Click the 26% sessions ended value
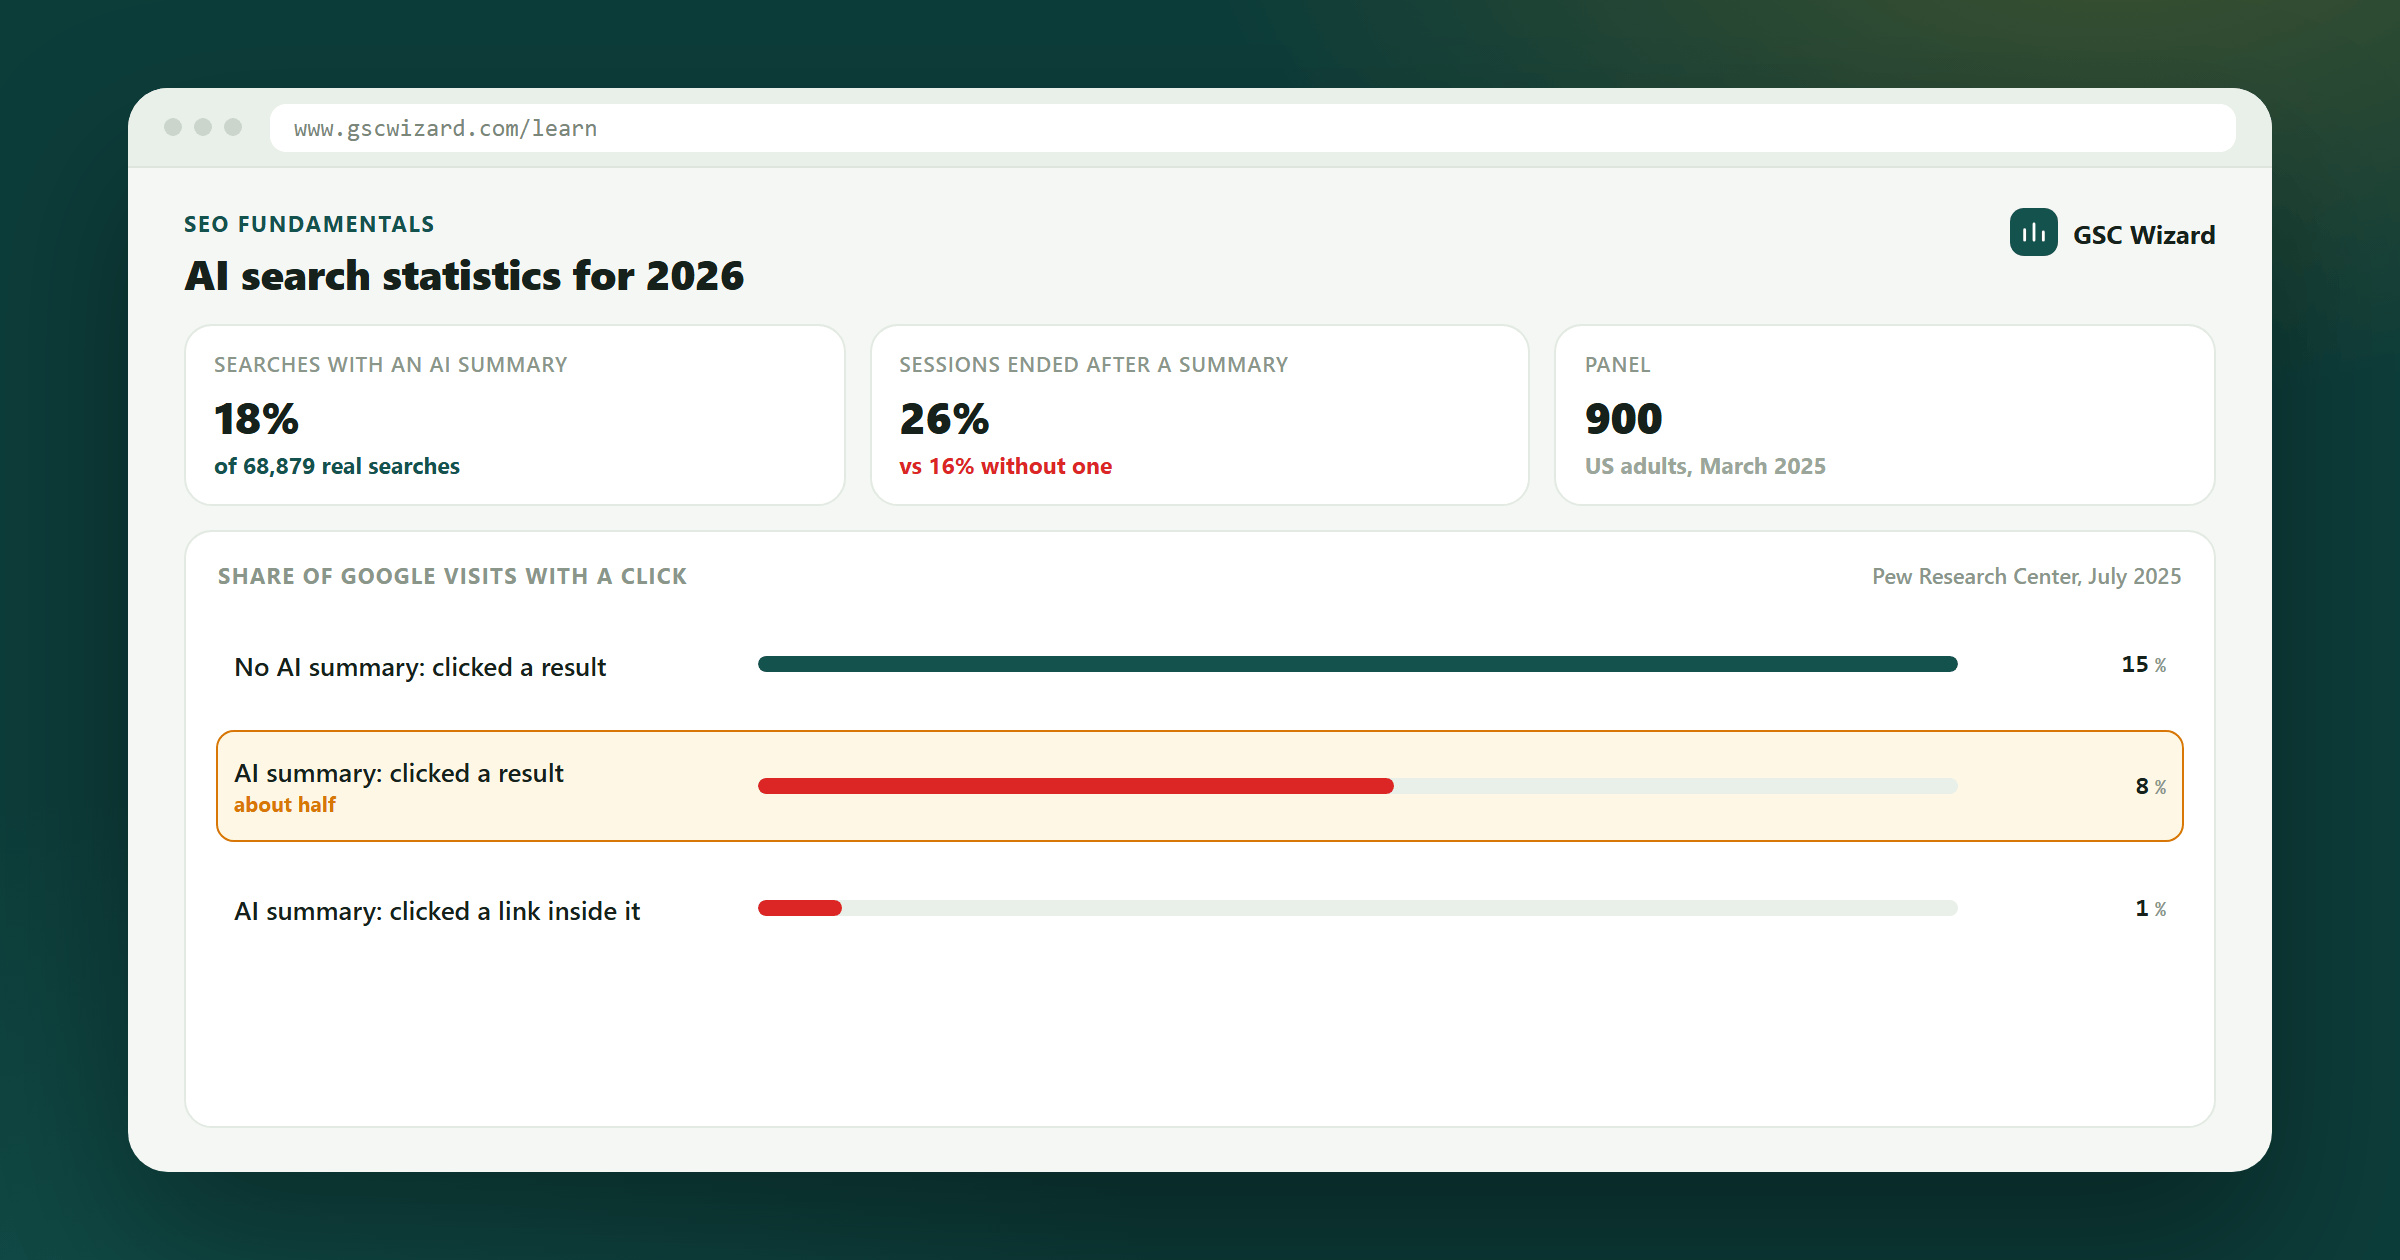This screenshot has width=2400, height=1260. (944, 419)
